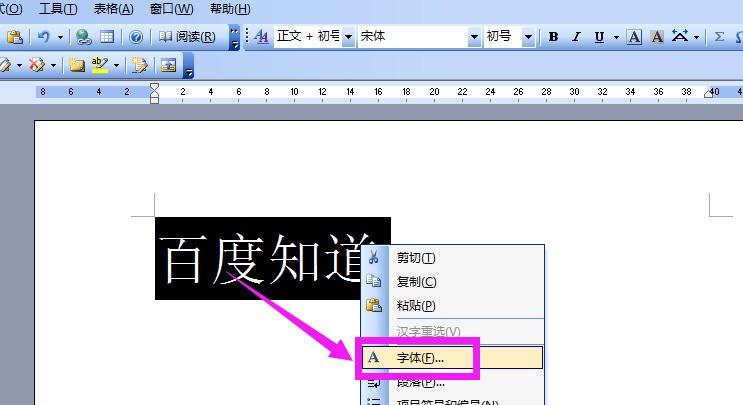Click the Undo arrow icon
The height and width of the screenshot is (405, 743).
point(43,37)
